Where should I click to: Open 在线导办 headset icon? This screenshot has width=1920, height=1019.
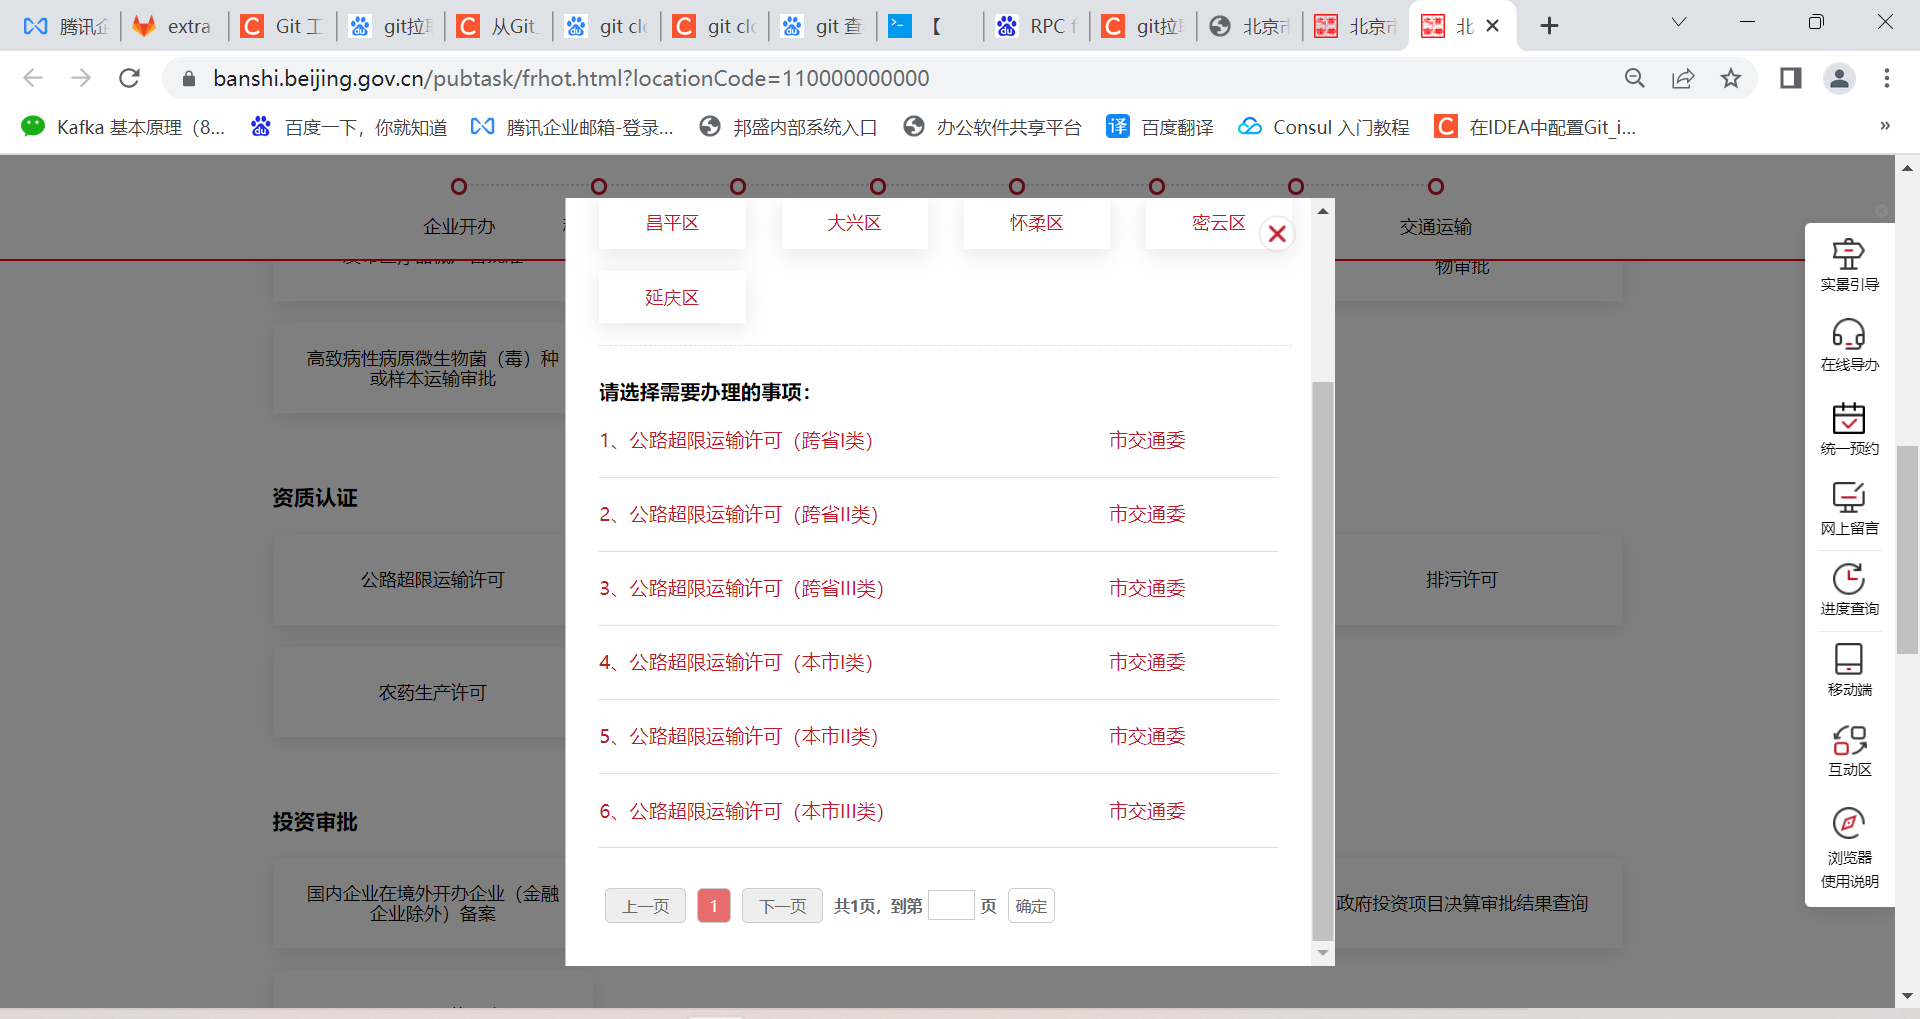[1849, 345]
